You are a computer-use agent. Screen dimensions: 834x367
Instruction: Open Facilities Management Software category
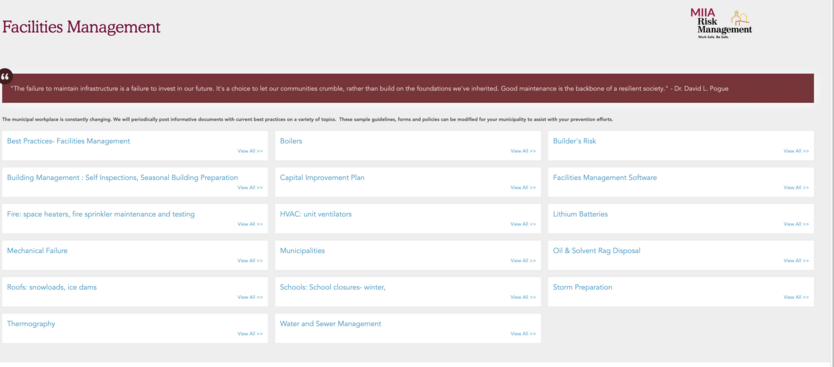605,178
